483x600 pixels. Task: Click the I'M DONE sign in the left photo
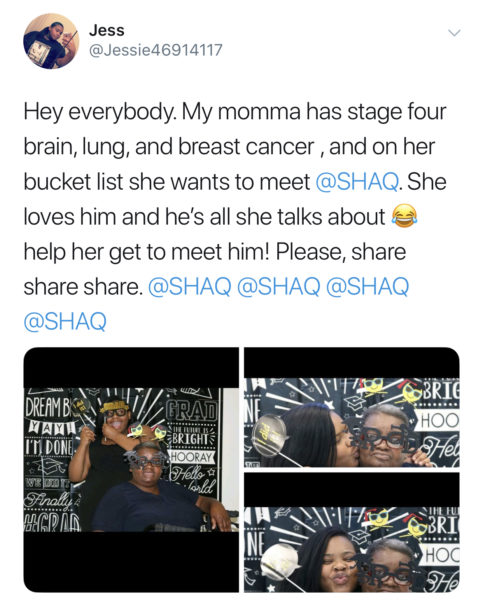click(49, 448)
